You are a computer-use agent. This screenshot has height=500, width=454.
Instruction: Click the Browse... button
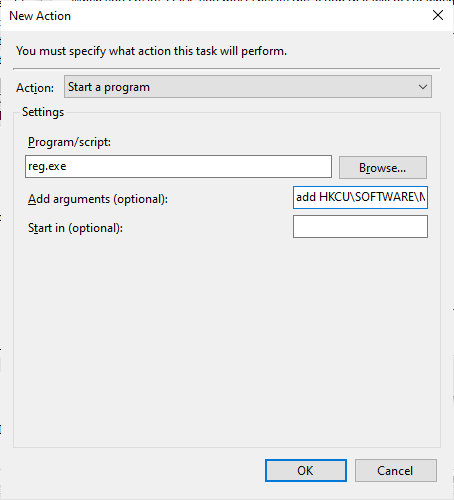pos(383,167)
